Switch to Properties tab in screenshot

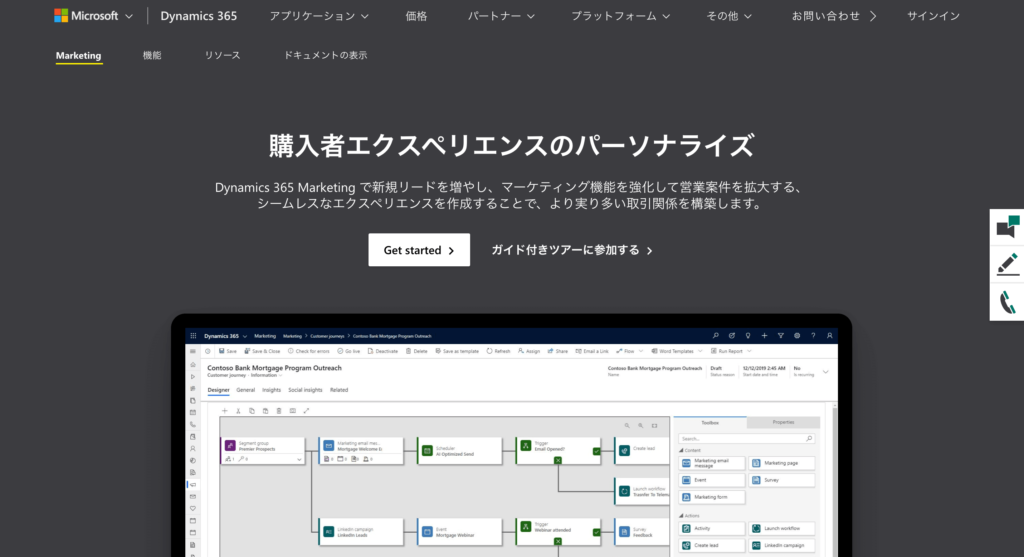click(x=783, y=422)
